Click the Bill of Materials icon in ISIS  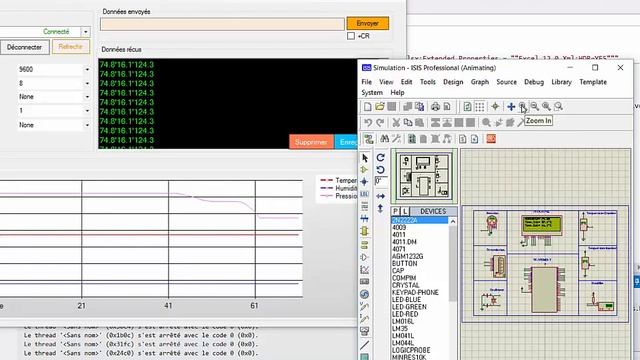[462, 139]
